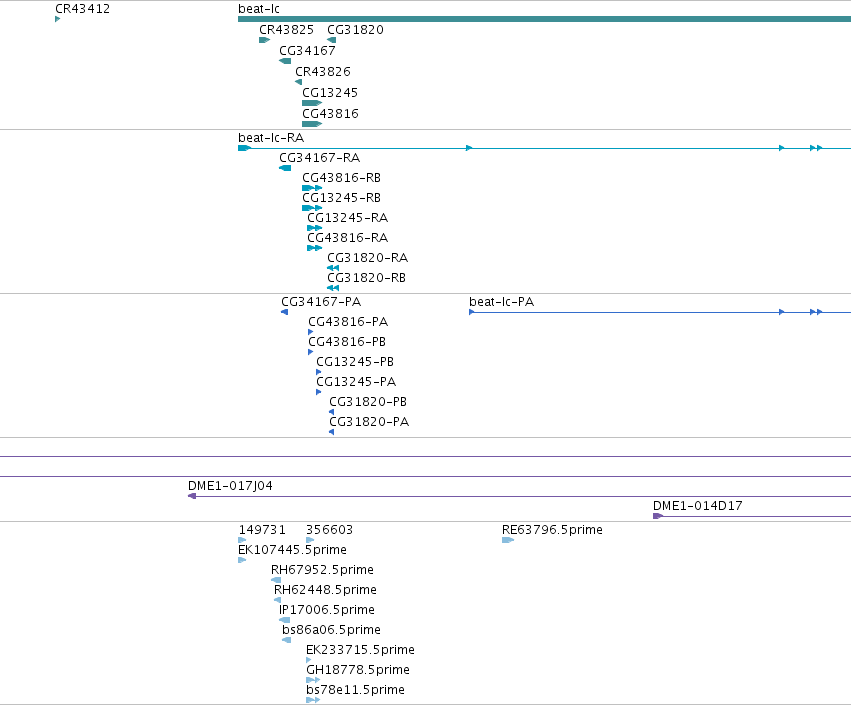The width and height of the screenshot is (851, 705).
Task: Select the EK233715.5prime EST label
Action: point(360,650)
